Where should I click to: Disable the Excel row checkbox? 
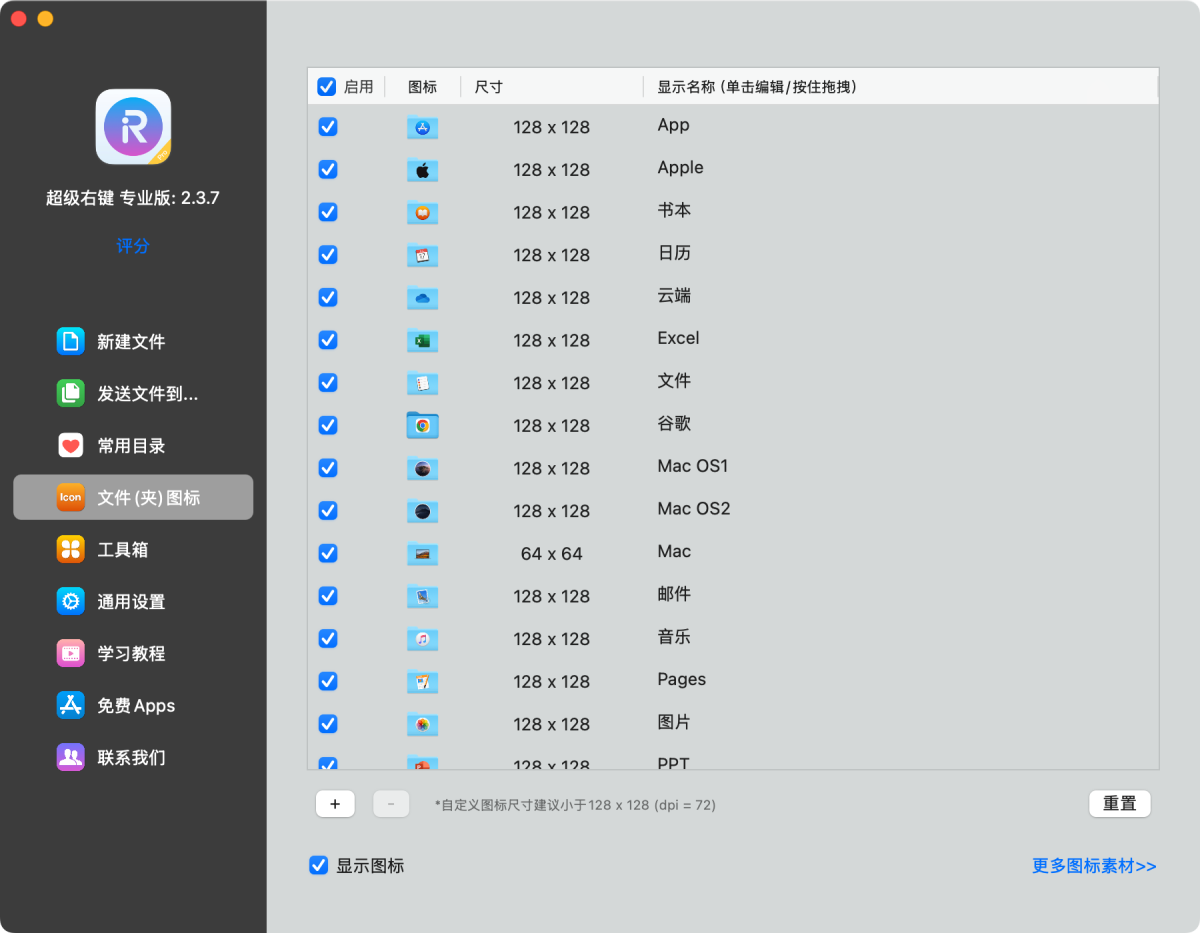tap(327, 340)
